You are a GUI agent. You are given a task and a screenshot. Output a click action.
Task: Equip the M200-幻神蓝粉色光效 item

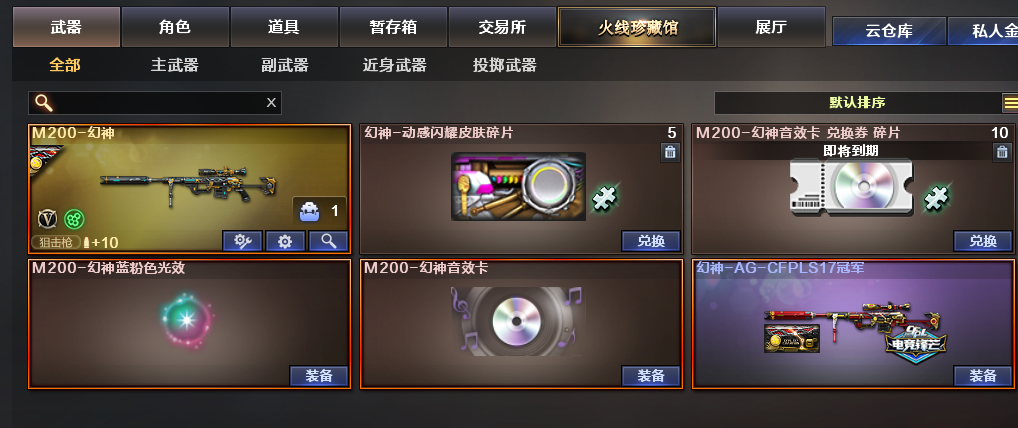[x=319, y=376]
